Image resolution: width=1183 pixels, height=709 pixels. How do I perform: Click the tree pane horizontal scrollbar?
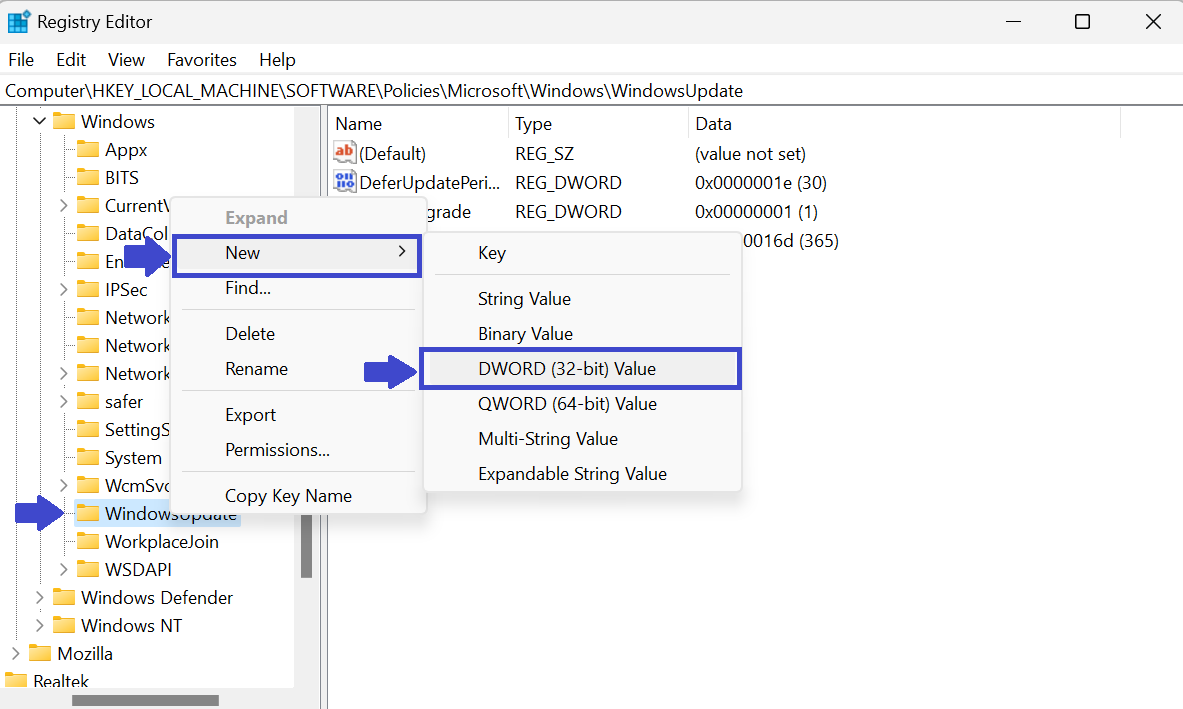145,700
